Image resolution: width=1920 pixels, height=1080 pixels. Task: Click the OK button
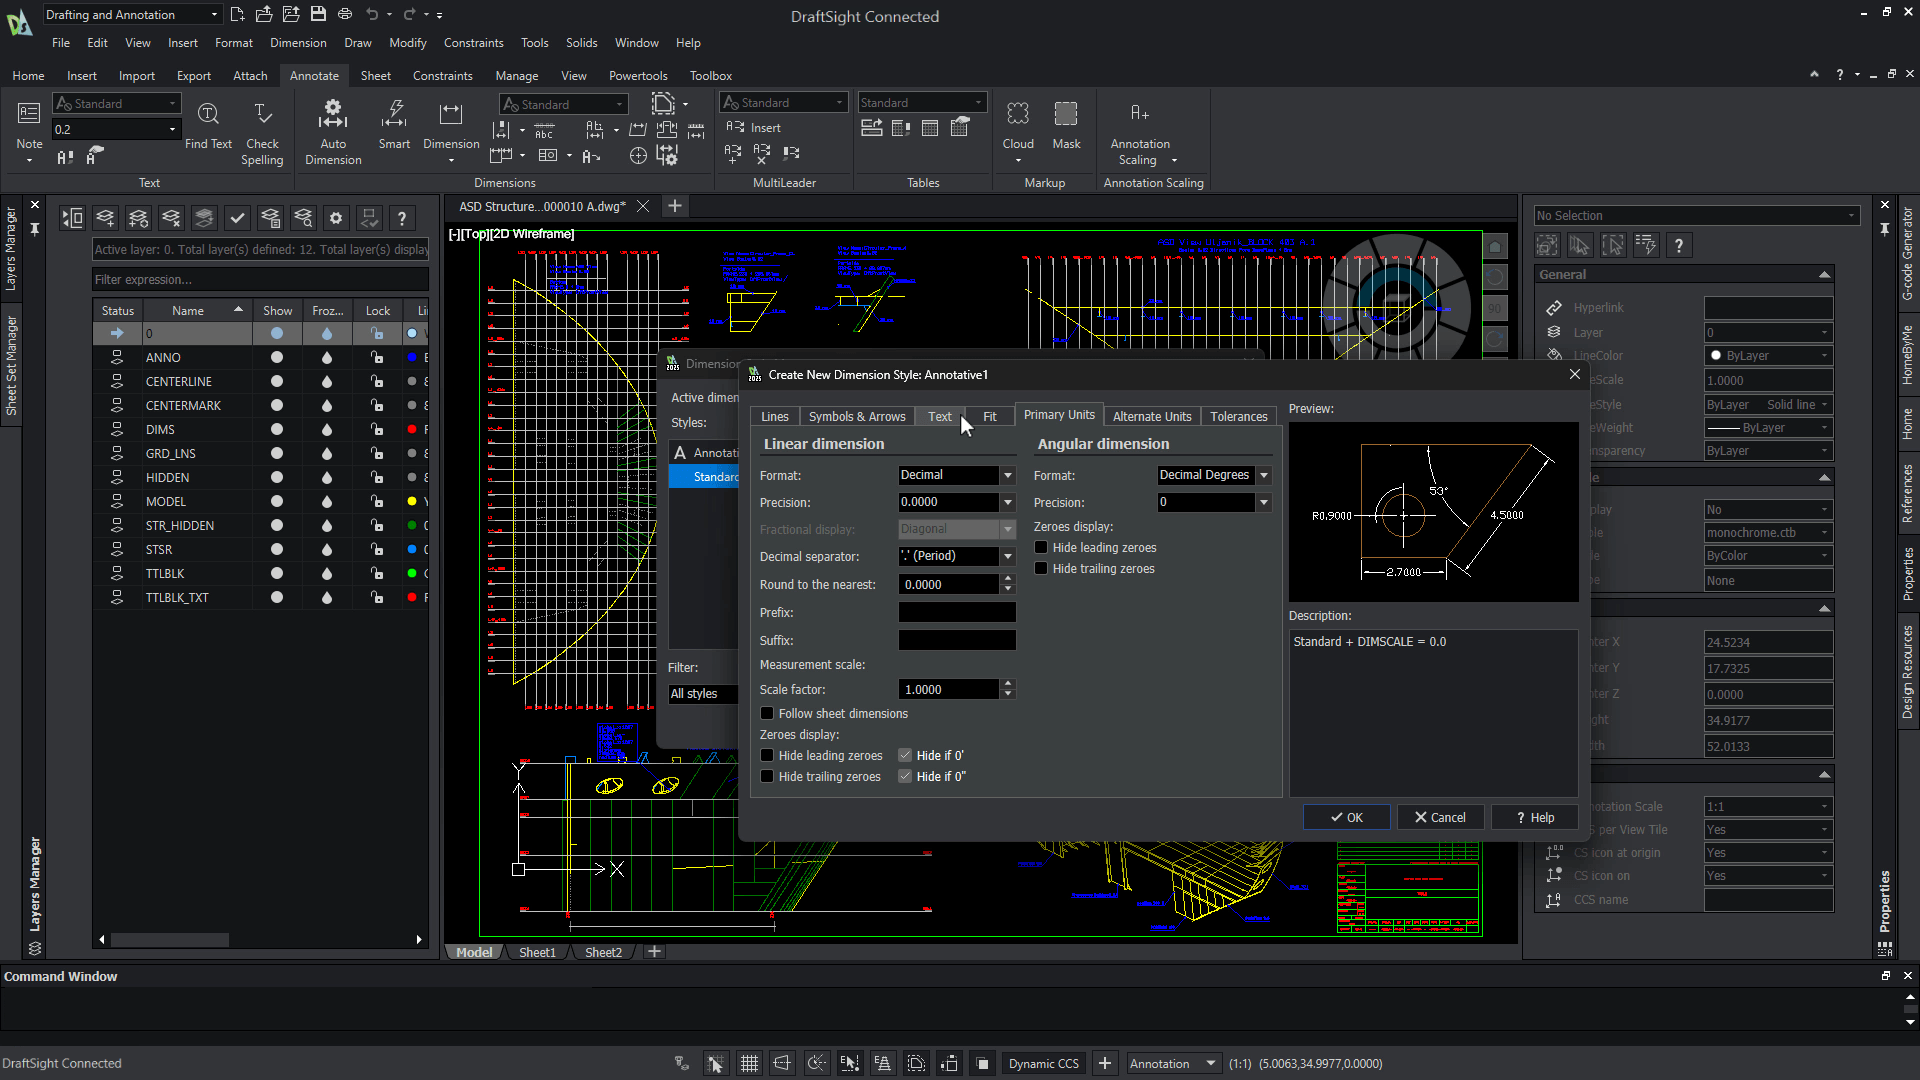point(1346,818)
